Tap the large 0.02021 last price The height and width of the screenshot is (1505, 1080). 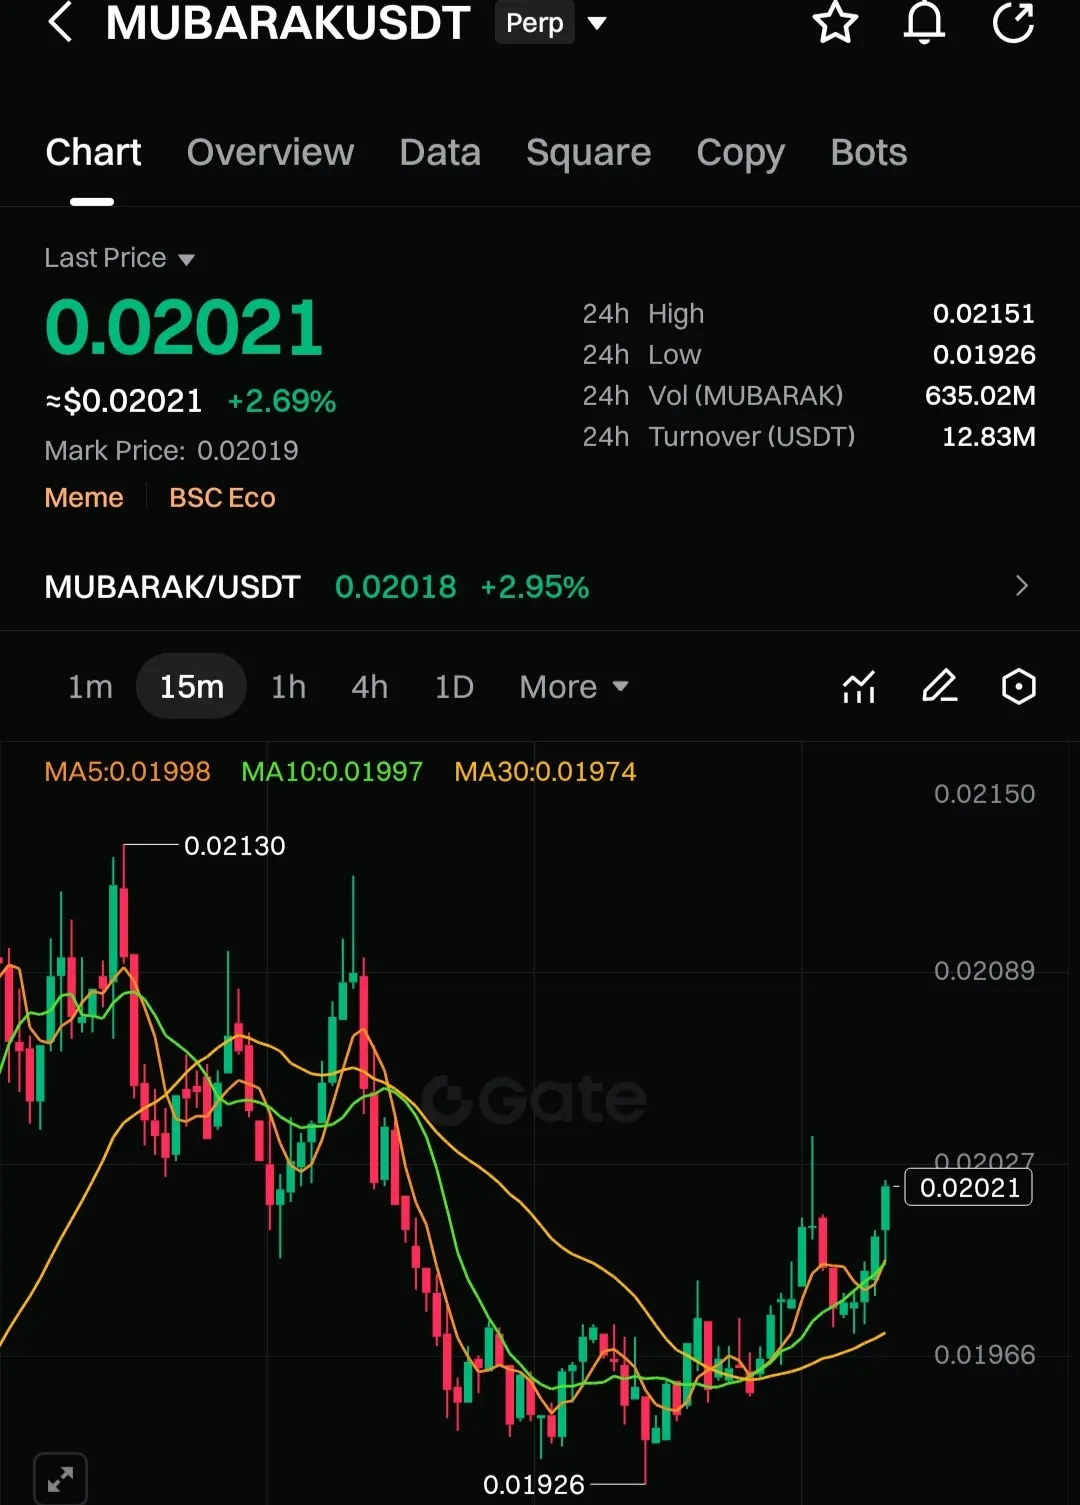point(184,328)
